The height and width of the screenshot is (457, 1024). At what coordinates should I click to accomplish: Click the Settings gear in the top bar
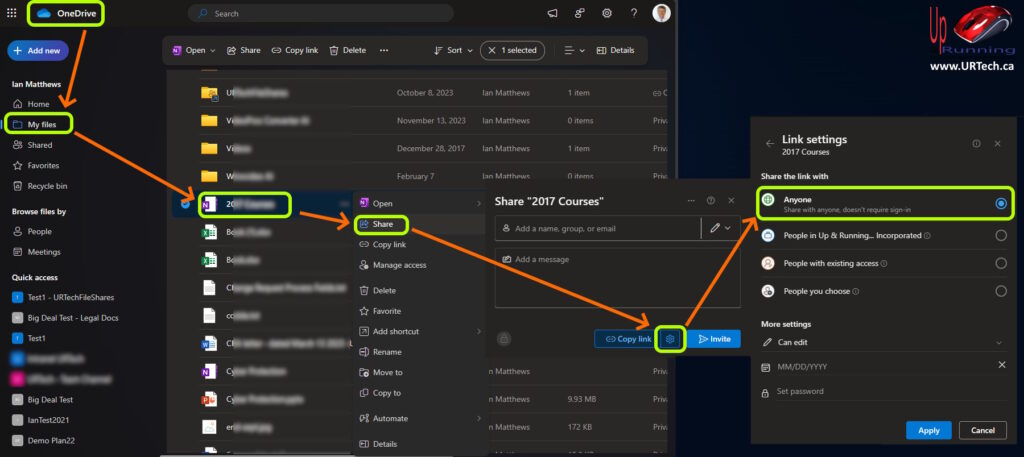[607, 13]
